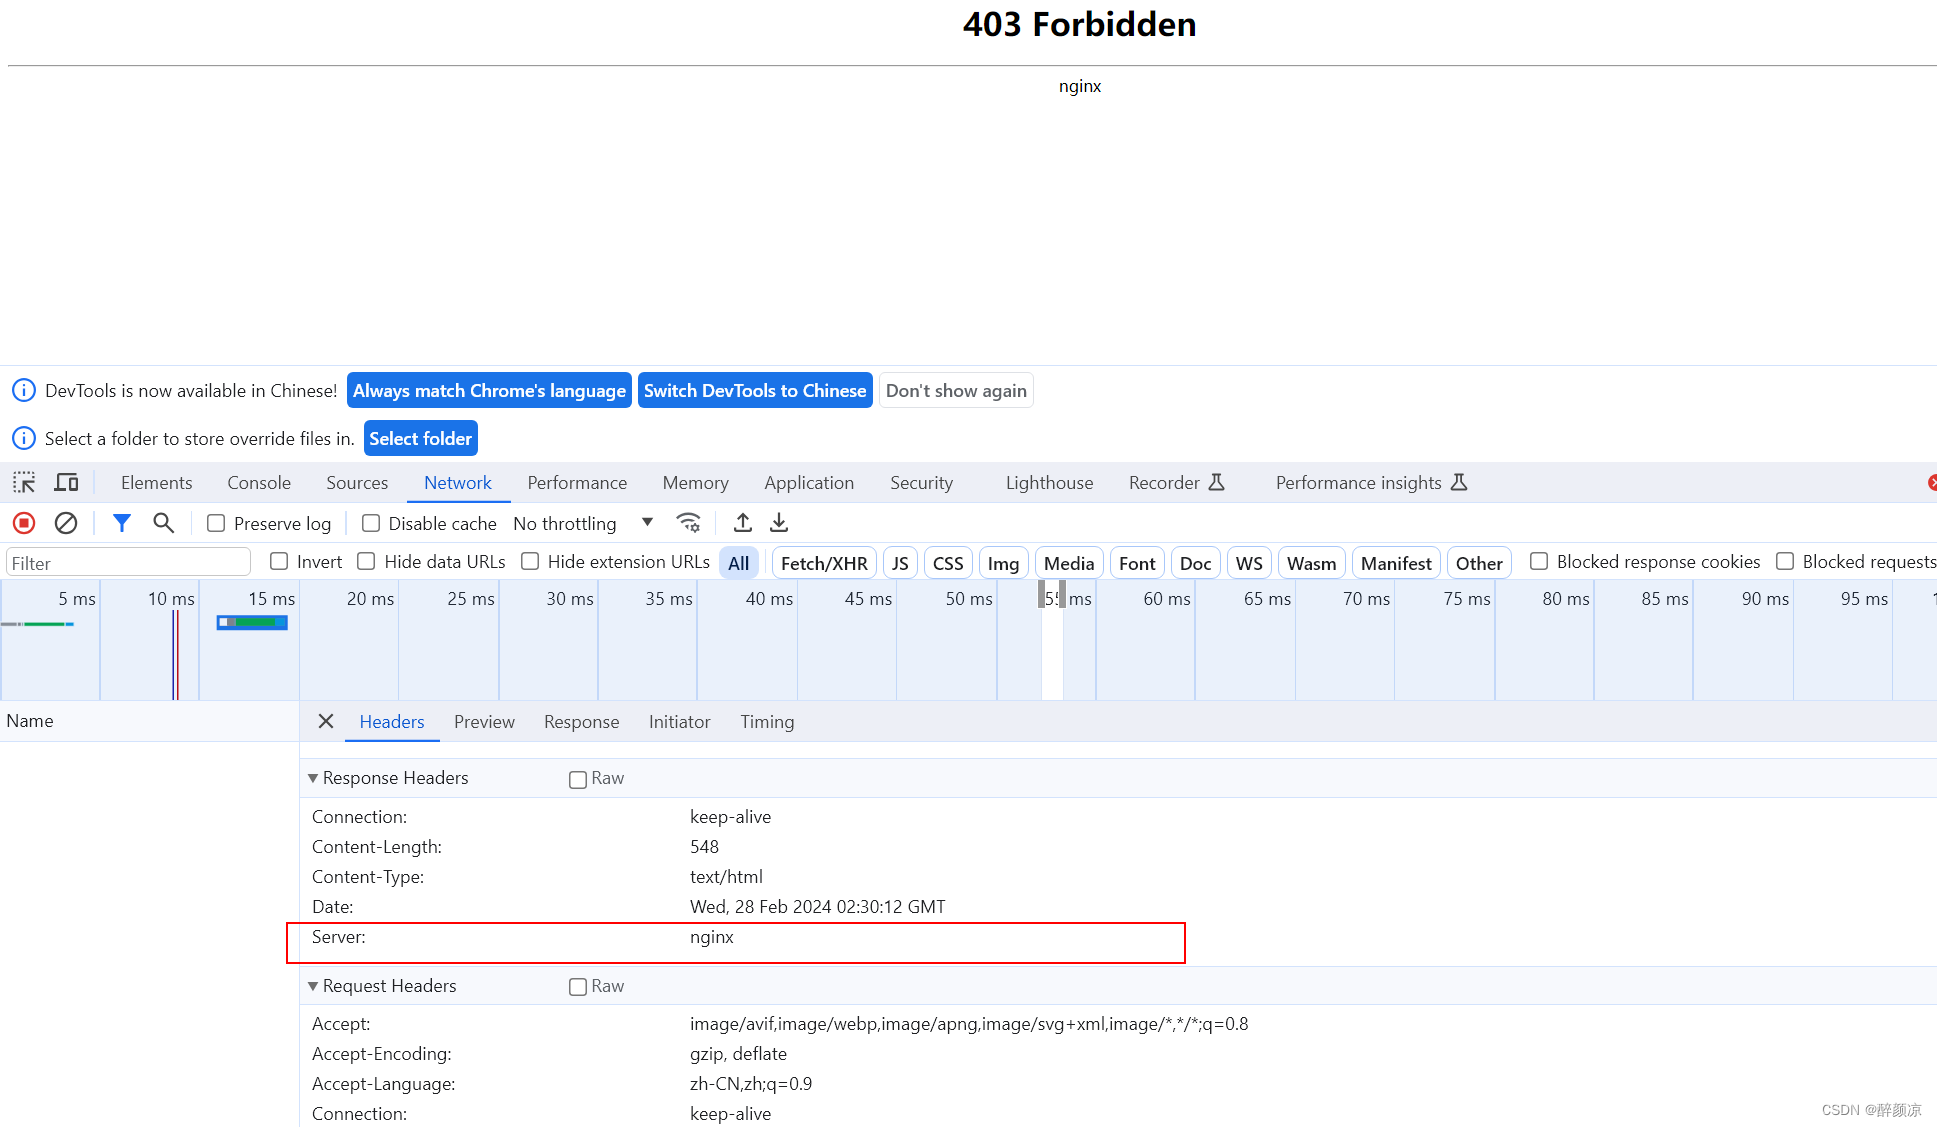Switch to Response tab in request details
The width and height of the screenshot is (1937, 1127).
pos(579,722)
